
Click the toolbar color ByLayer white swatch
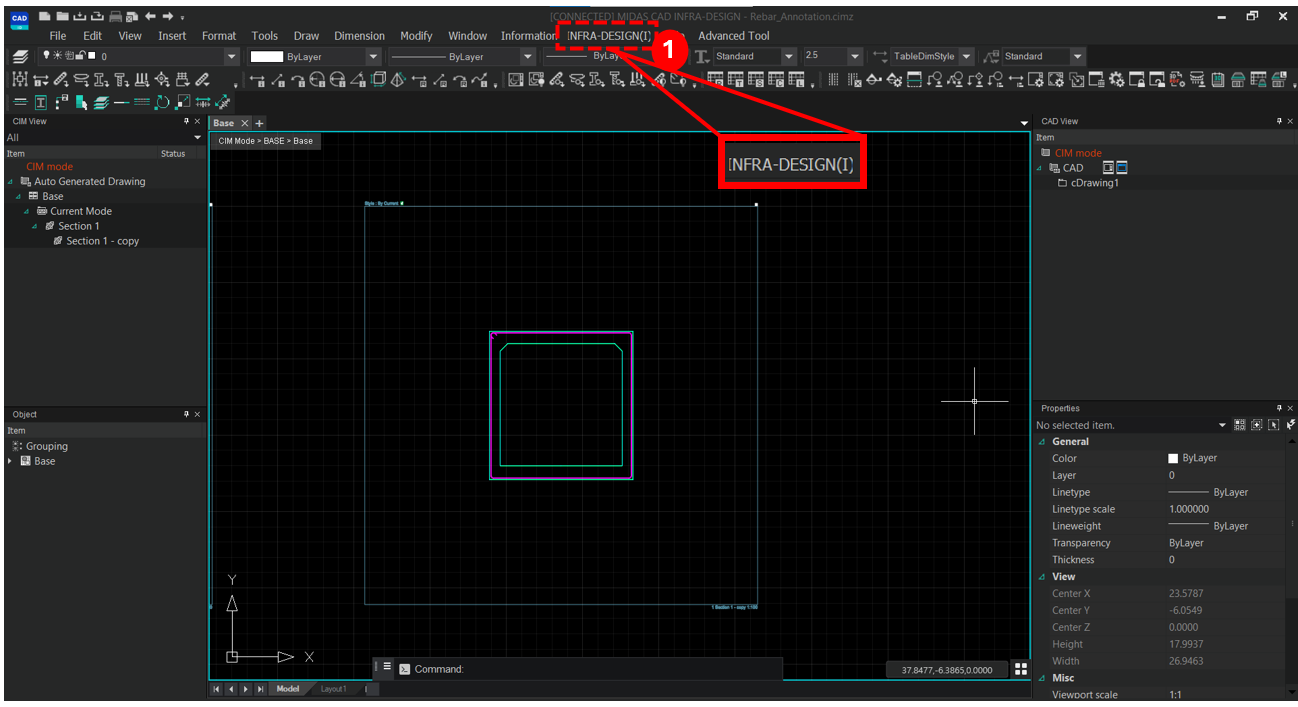coord(266,57)
